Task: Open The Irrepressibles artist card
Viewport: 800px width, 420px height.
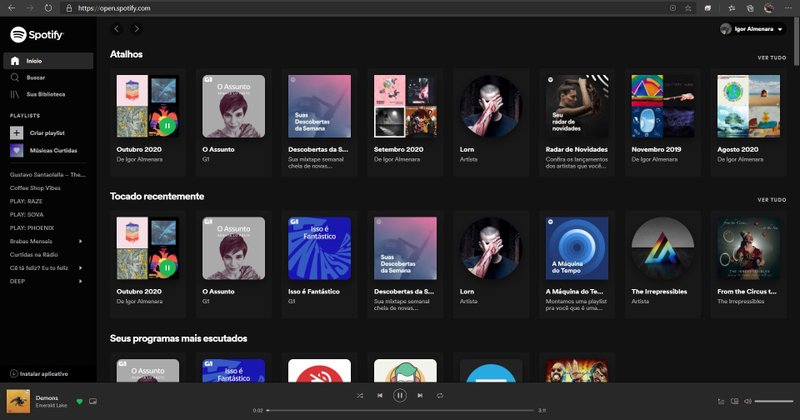Action: (x=662, y=264)
